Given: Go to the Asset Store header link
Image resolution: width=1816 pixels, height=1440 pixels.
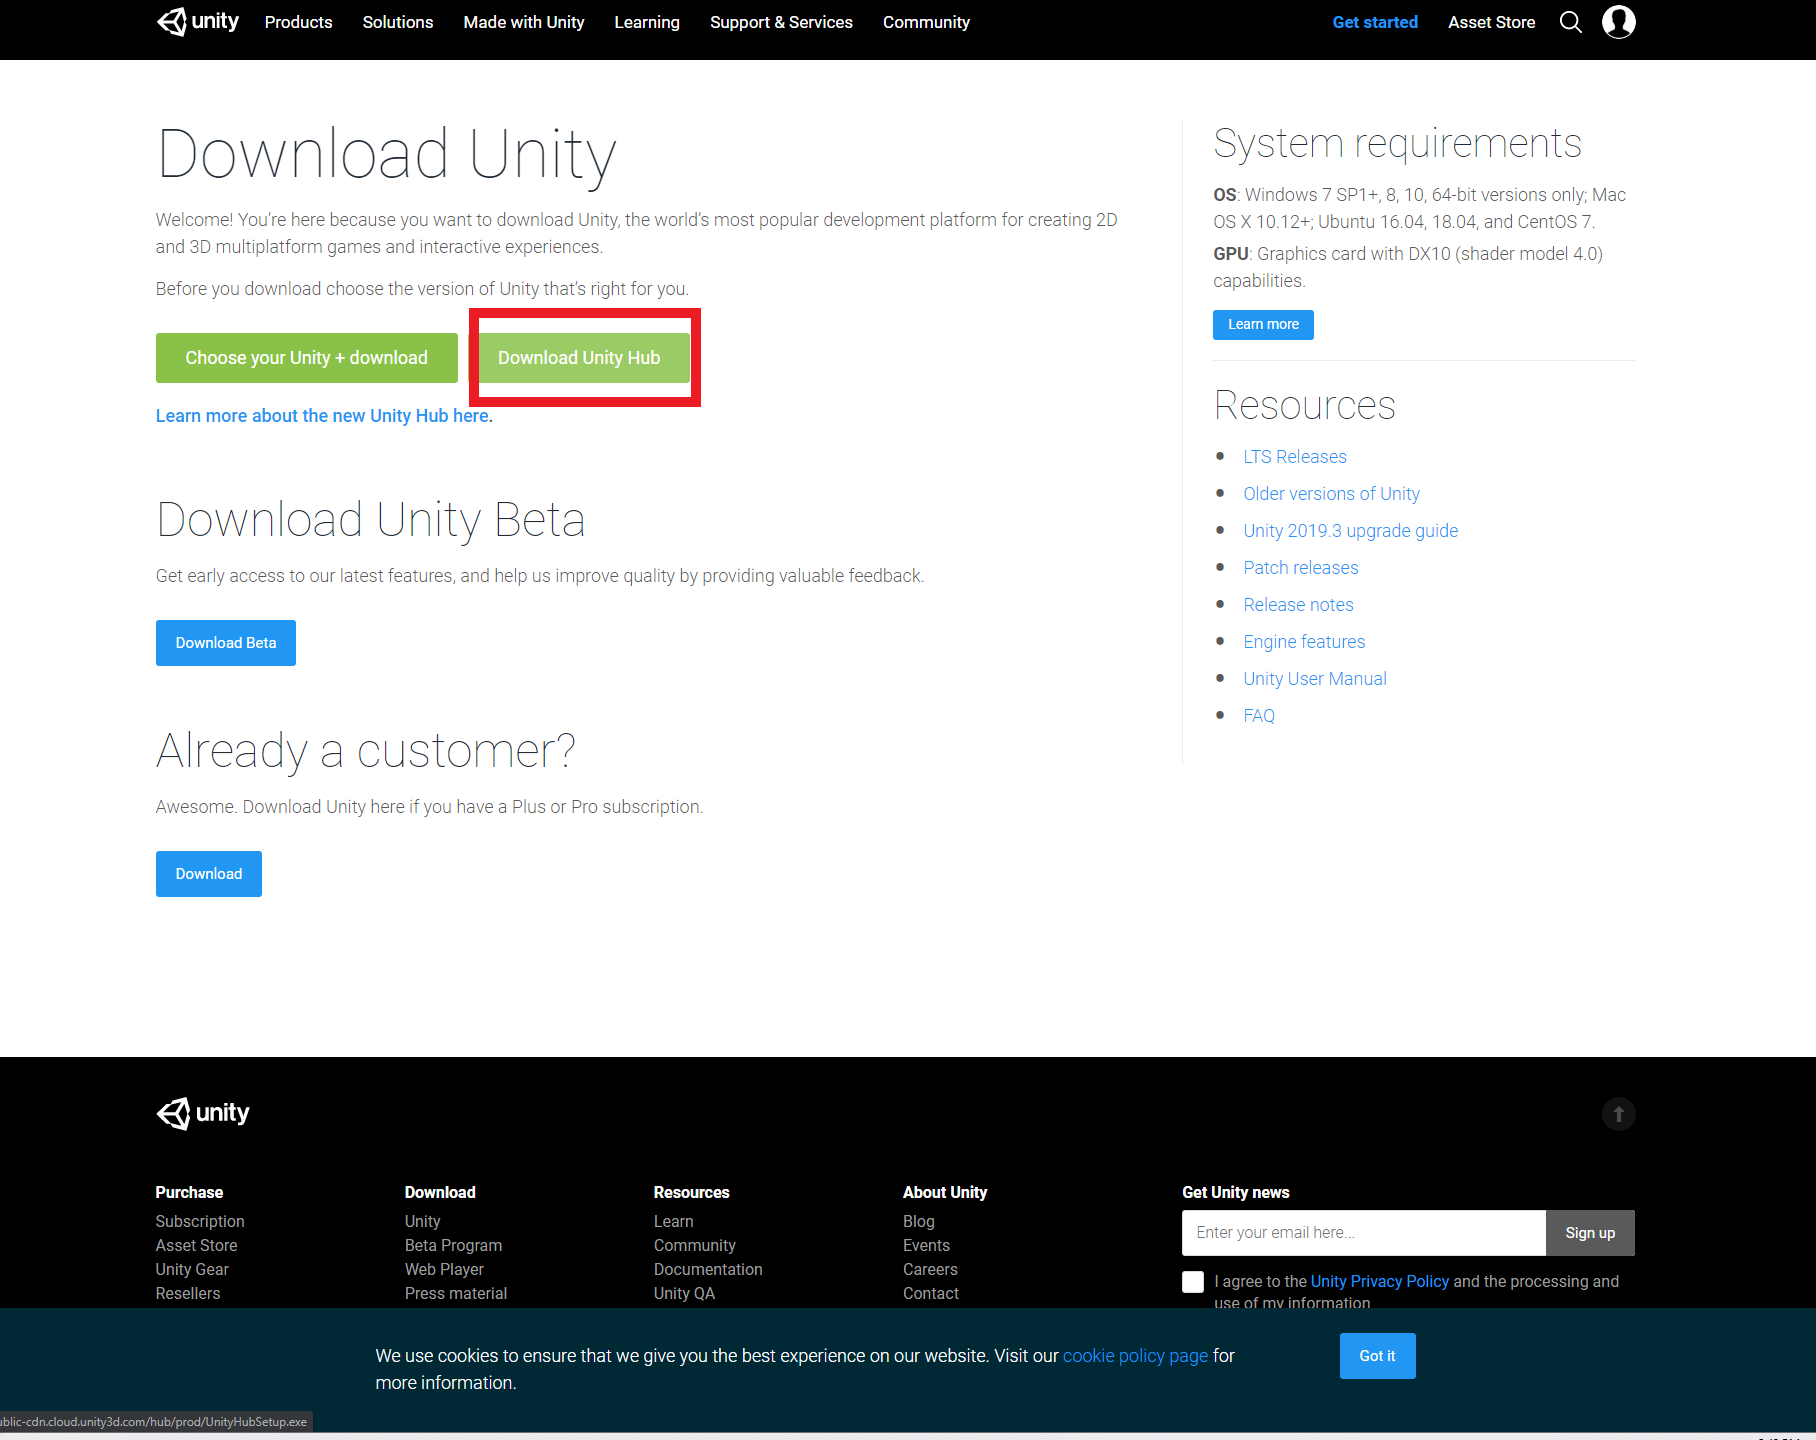Looking at the screenshot, I should coord(1491,22).
